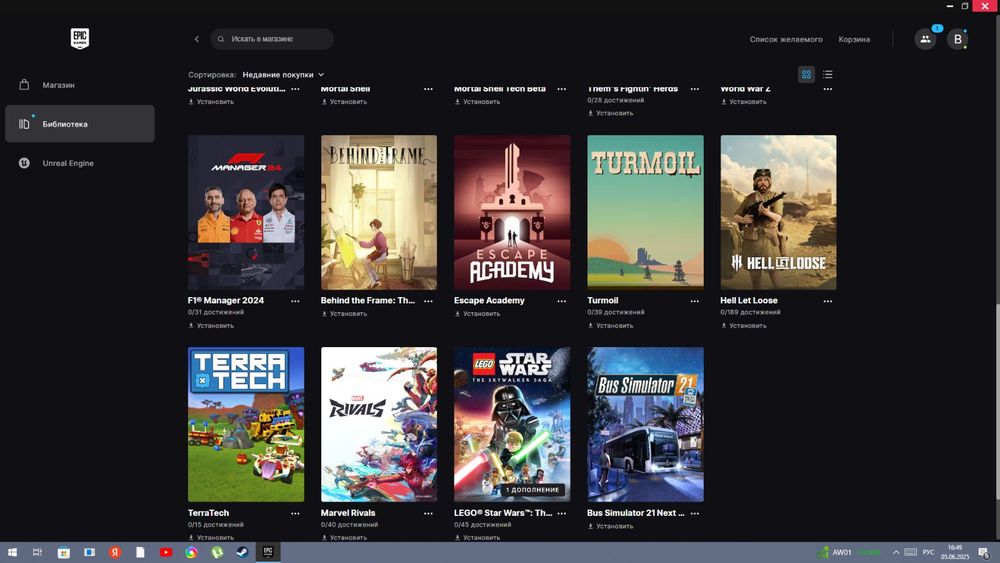
Task: Open LEGO Star Wars cover art
Action: 512,425
